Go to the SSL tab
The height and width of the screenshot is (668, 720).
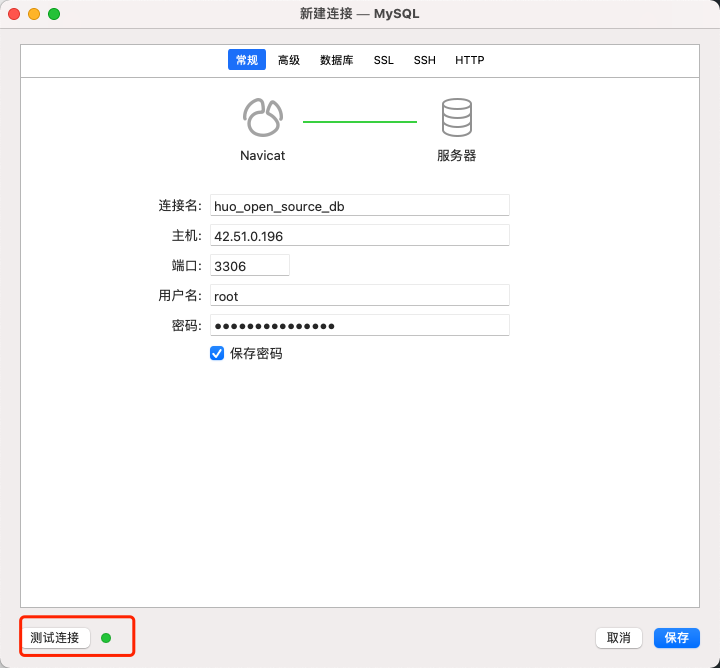click(x=383, y=60)
